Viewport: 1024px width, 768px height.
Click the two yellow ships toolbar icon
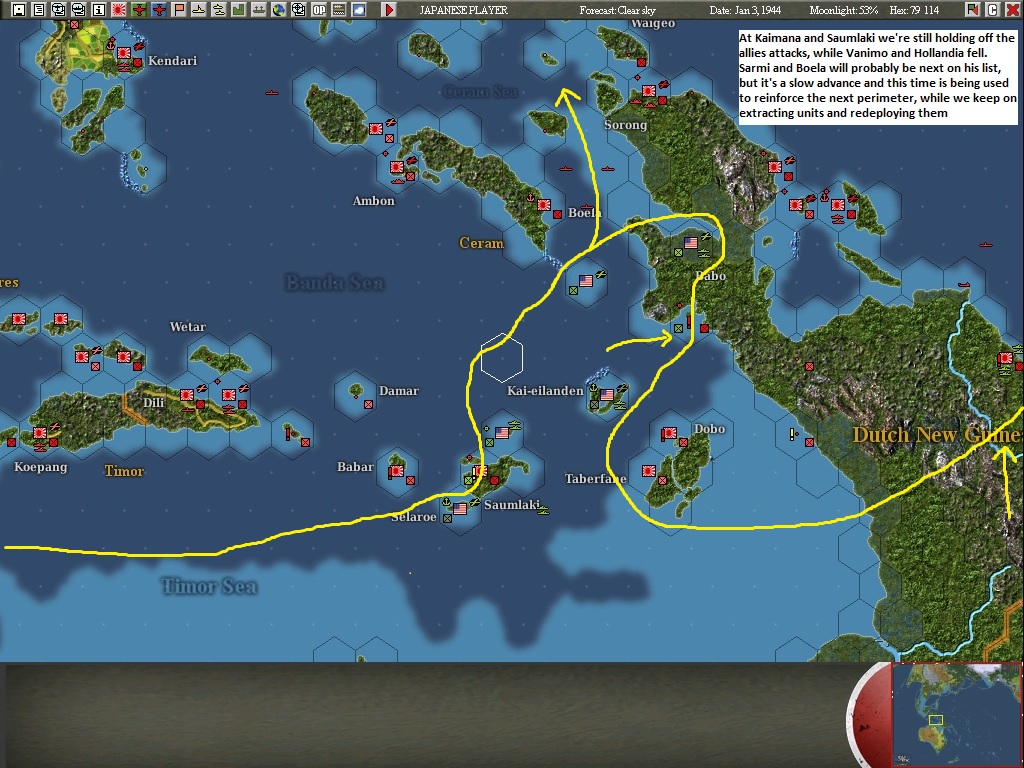click(x=219, y=10)
